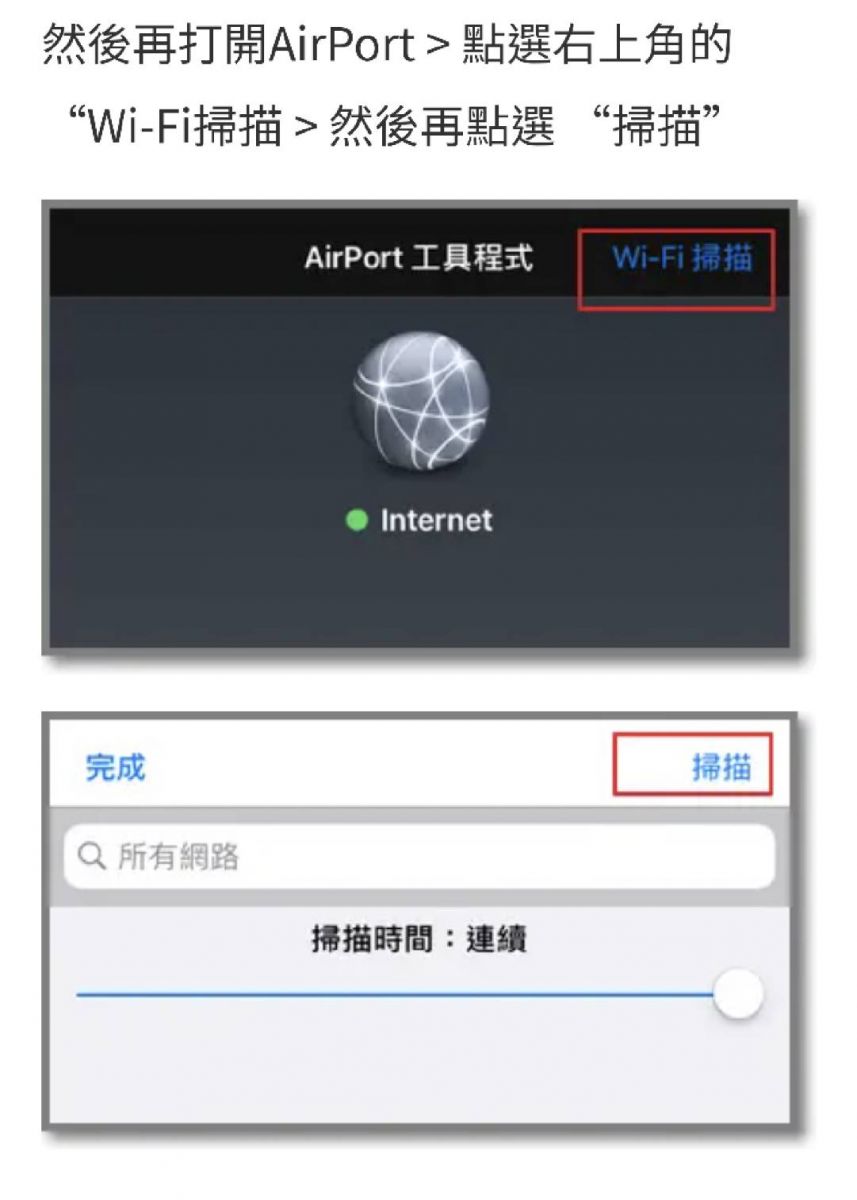Click the 掃描時間：連續 label

tap(419, 939)
